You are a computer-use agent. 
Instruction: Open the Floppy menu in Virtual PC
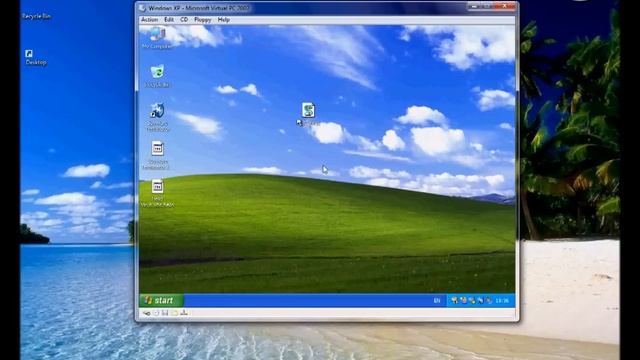pyautogui.click(x=202, y=20)
